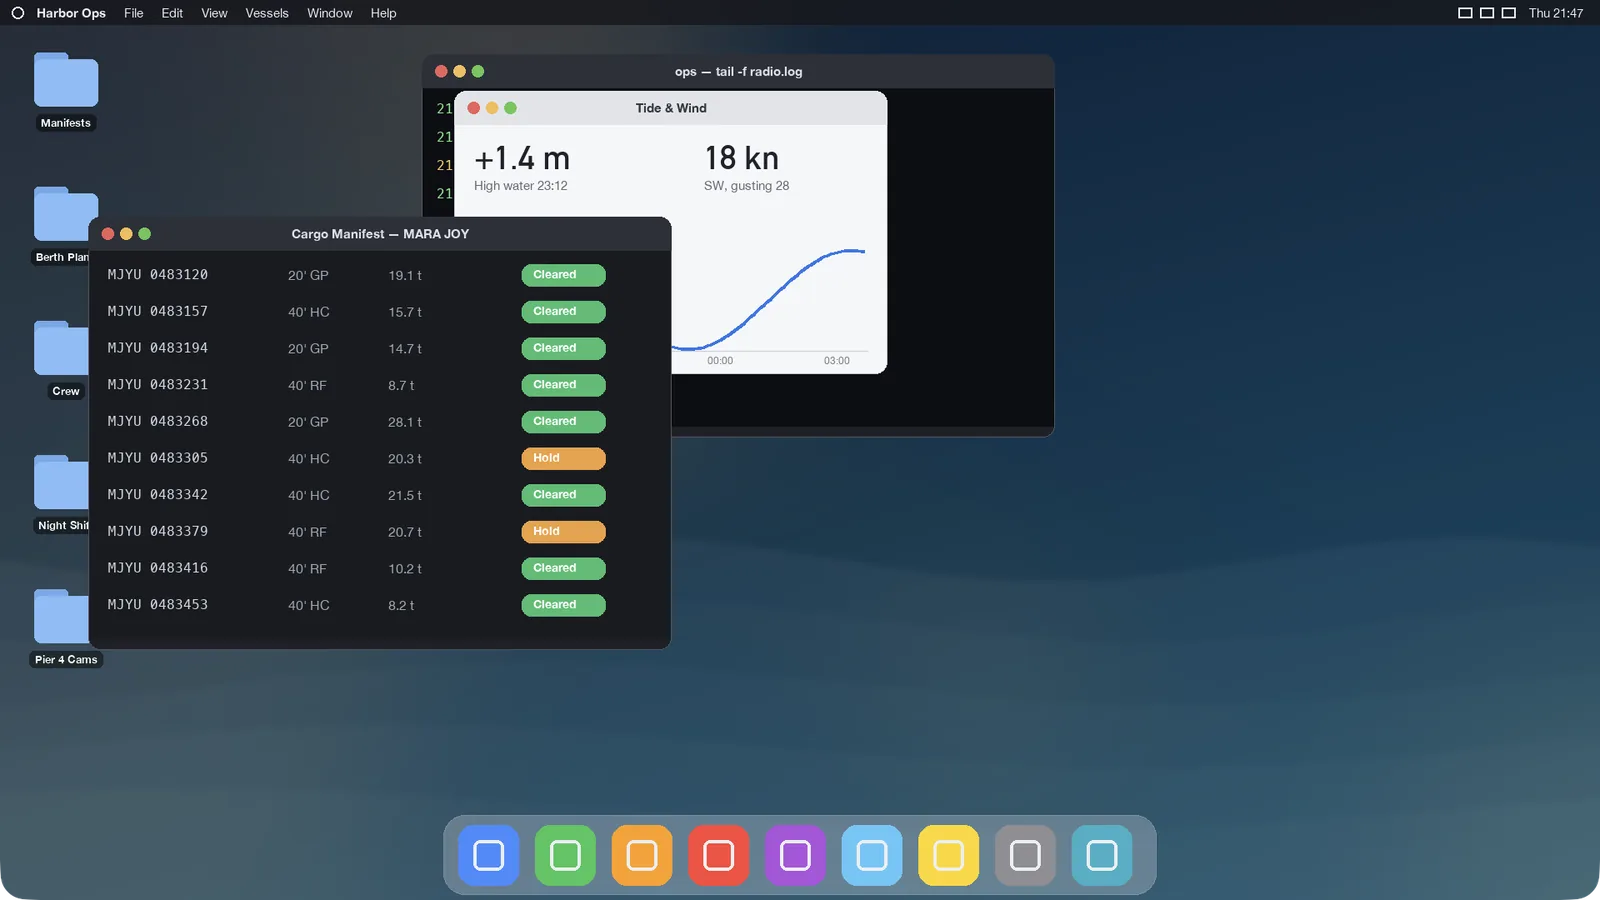Open the File menu
The width and height of the screenshot is (1600, 900).
(x=134, y=13)
